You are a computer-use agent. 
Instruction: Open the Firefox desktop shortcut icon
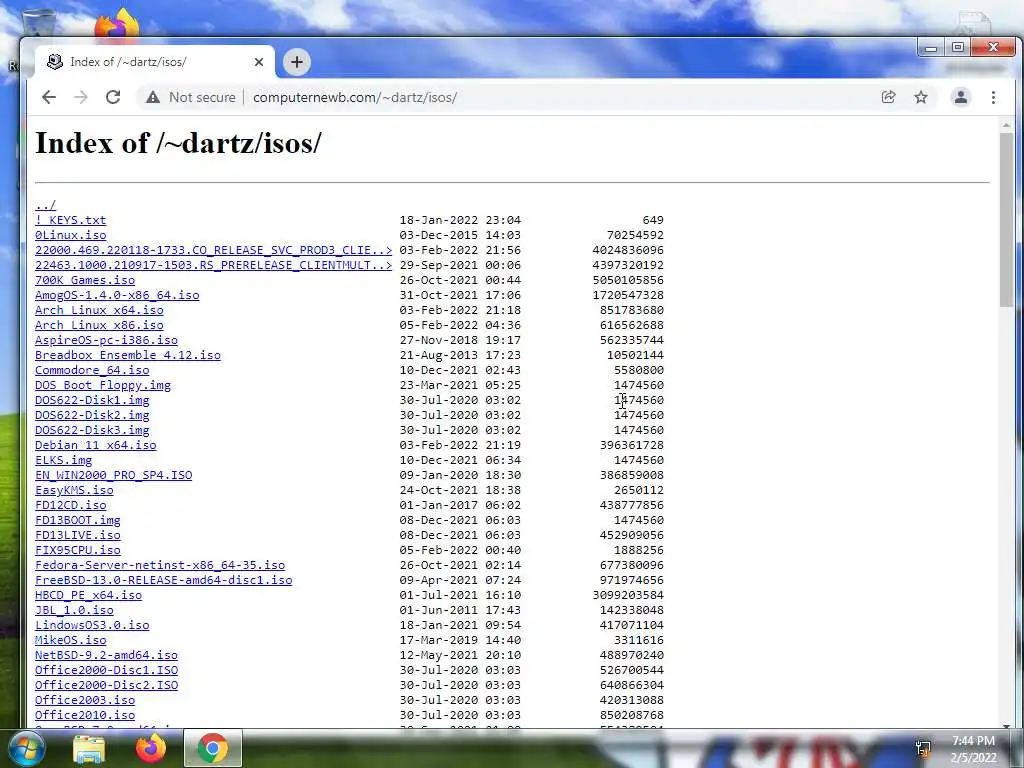[x=116, y=25]
